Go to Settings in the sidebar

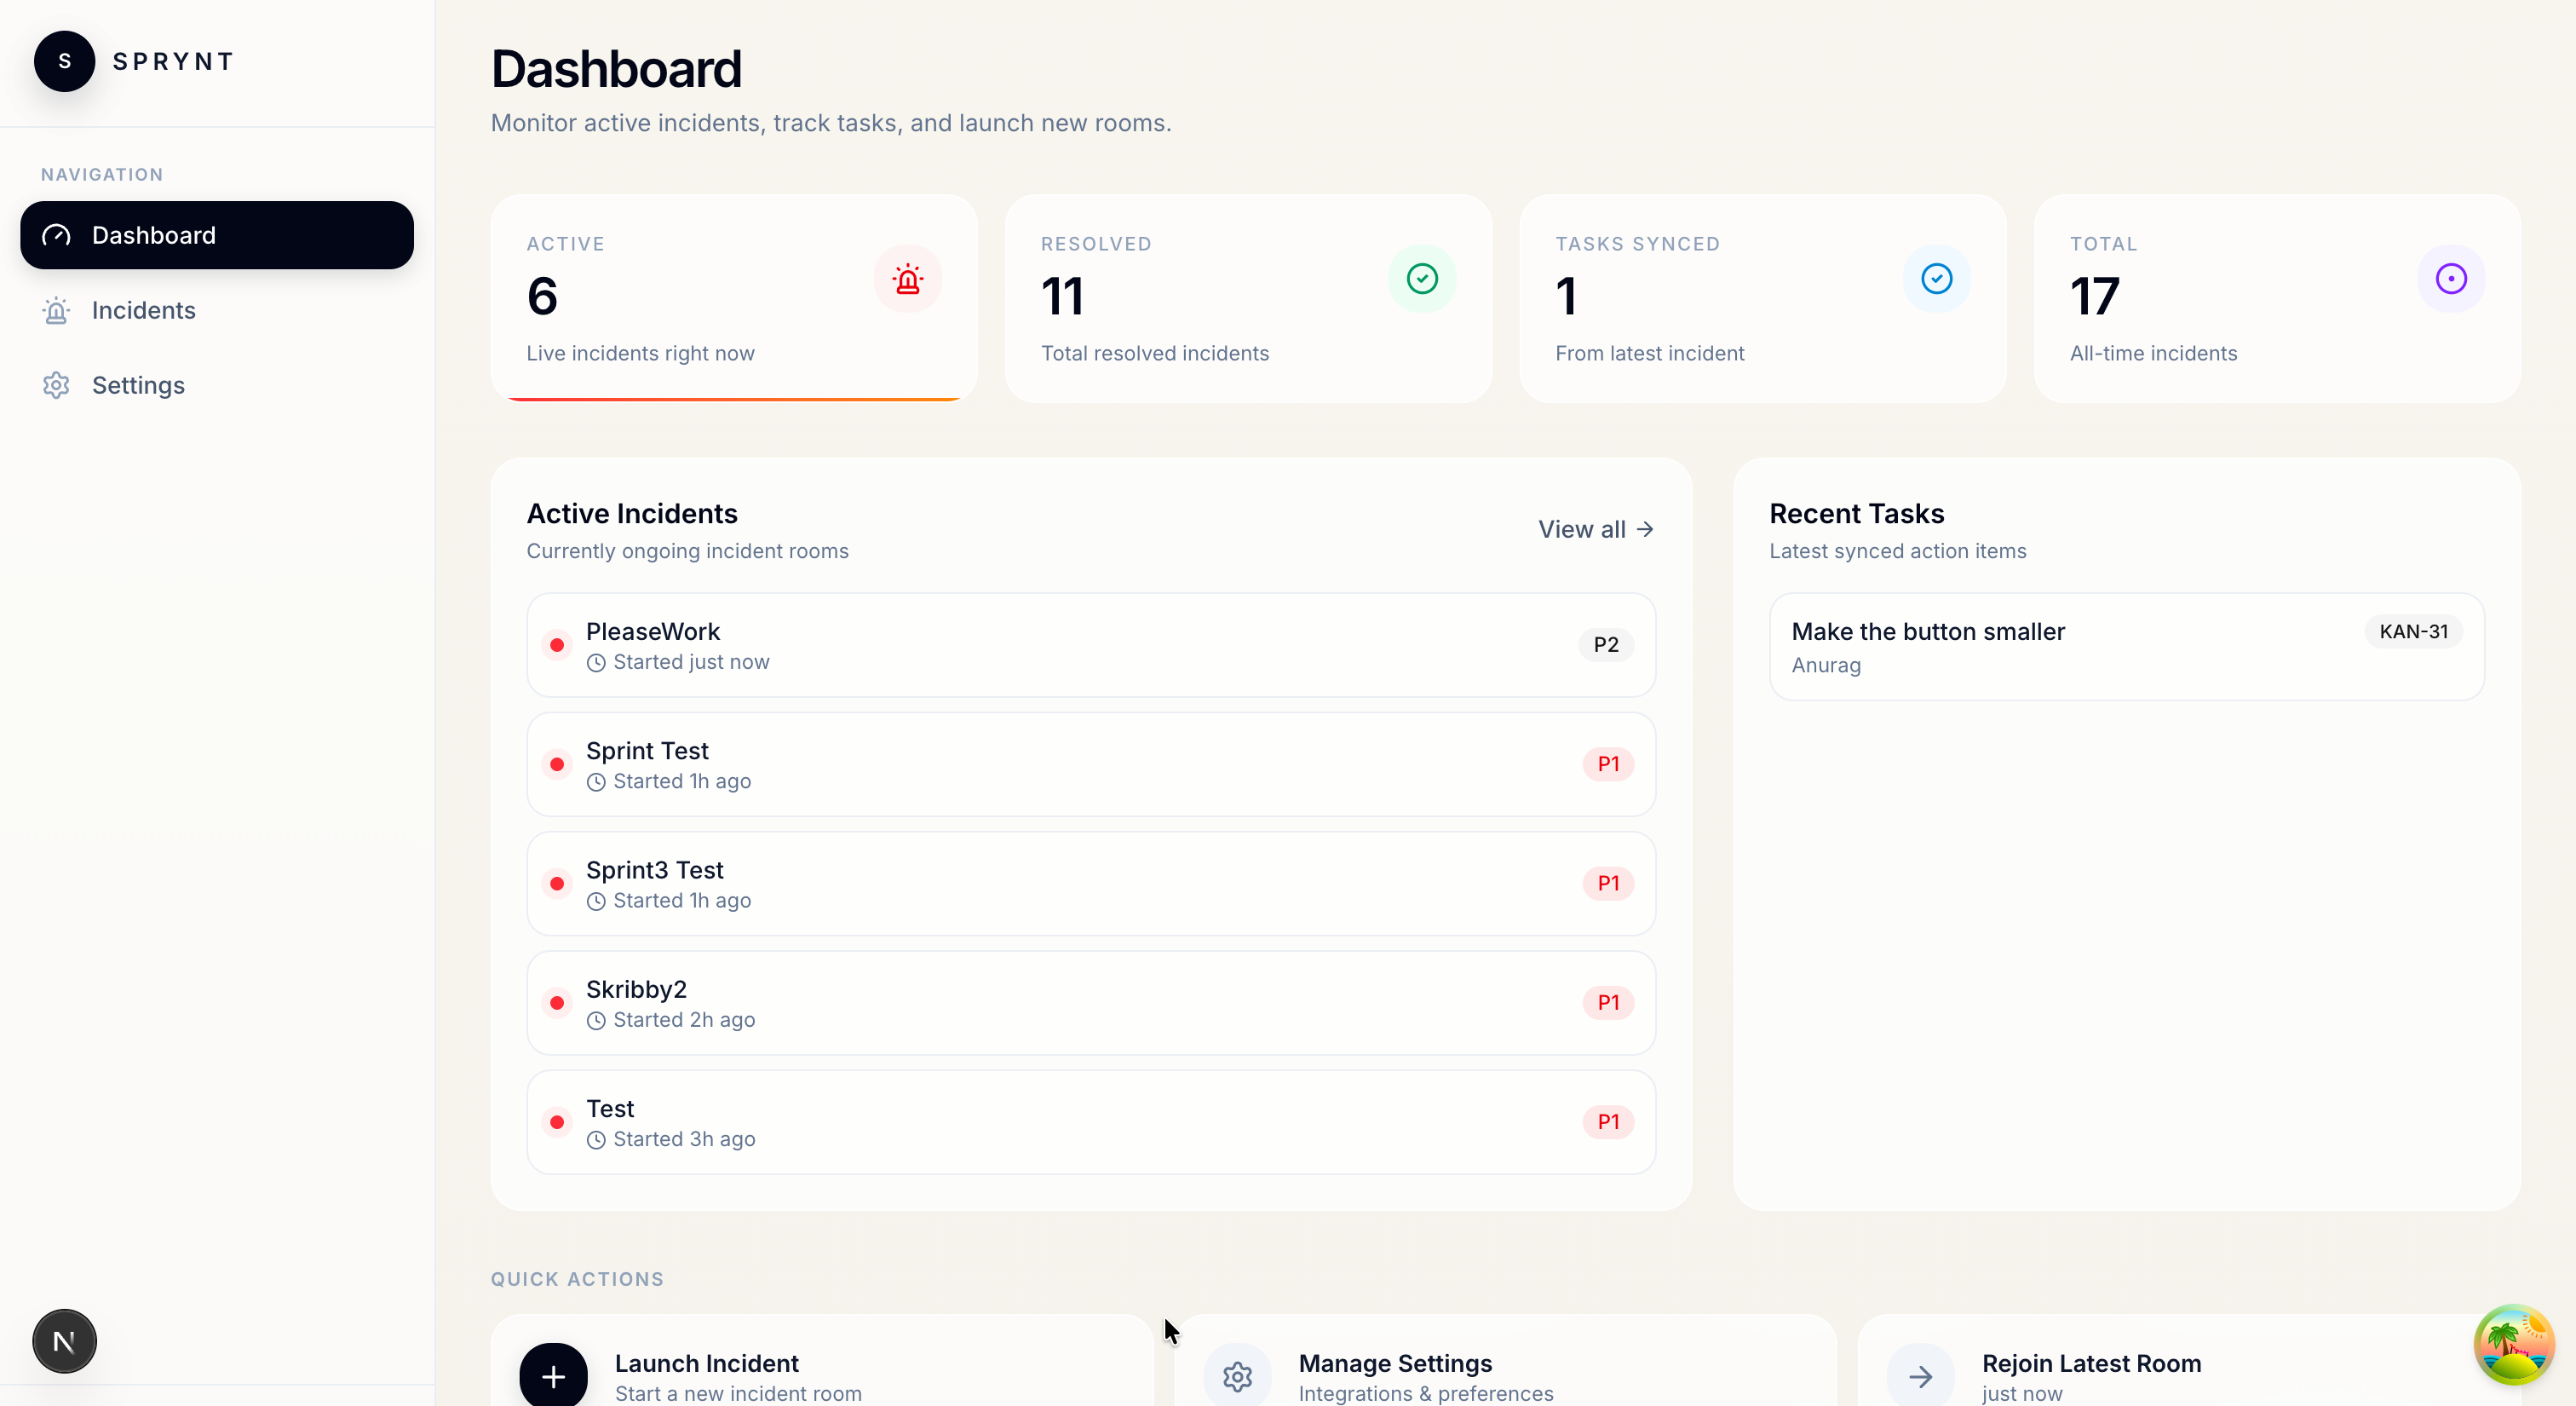pos(138,385)
